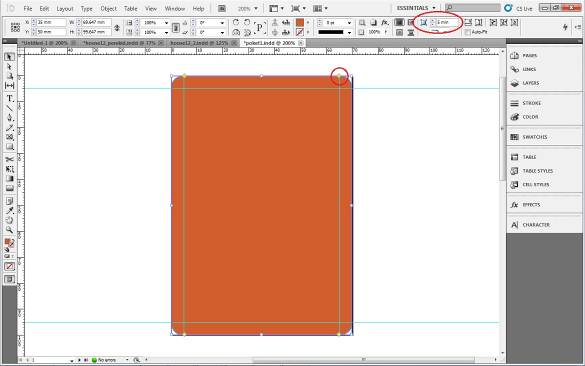The image size is (585, 366).
Task: Open the Window menu
Action: click(175, 8)
